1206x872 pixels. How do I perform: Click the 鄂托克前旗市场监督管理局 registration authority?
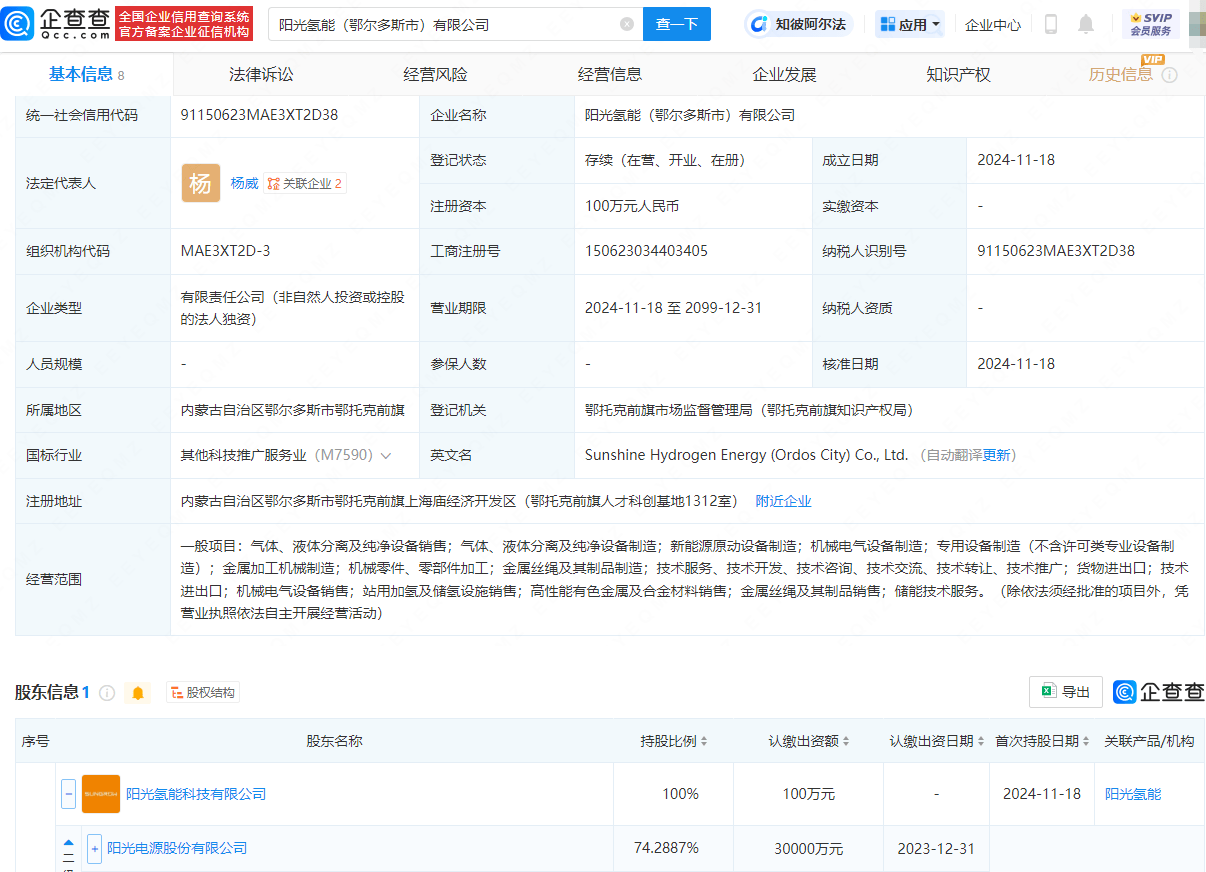749,410
